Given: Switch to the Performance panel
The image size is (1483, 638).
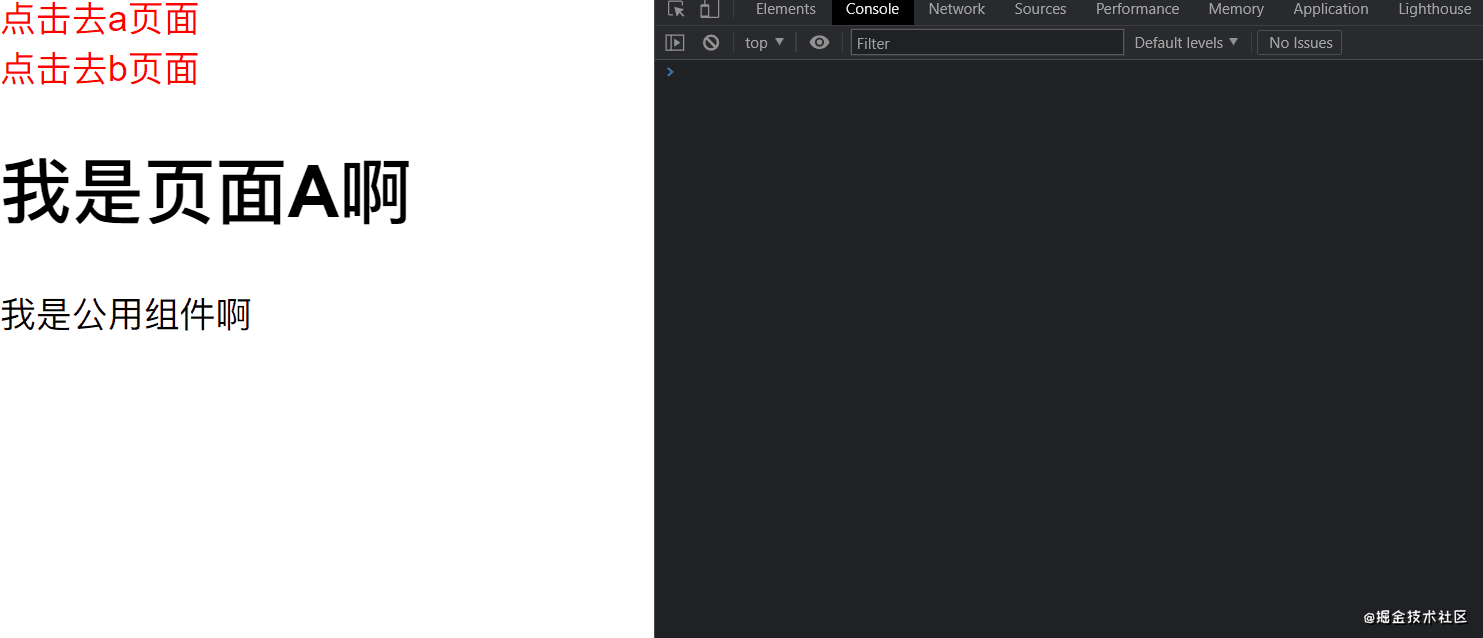Looking at the screenshot, I should pyautogui.click(x=1137, y=9).
